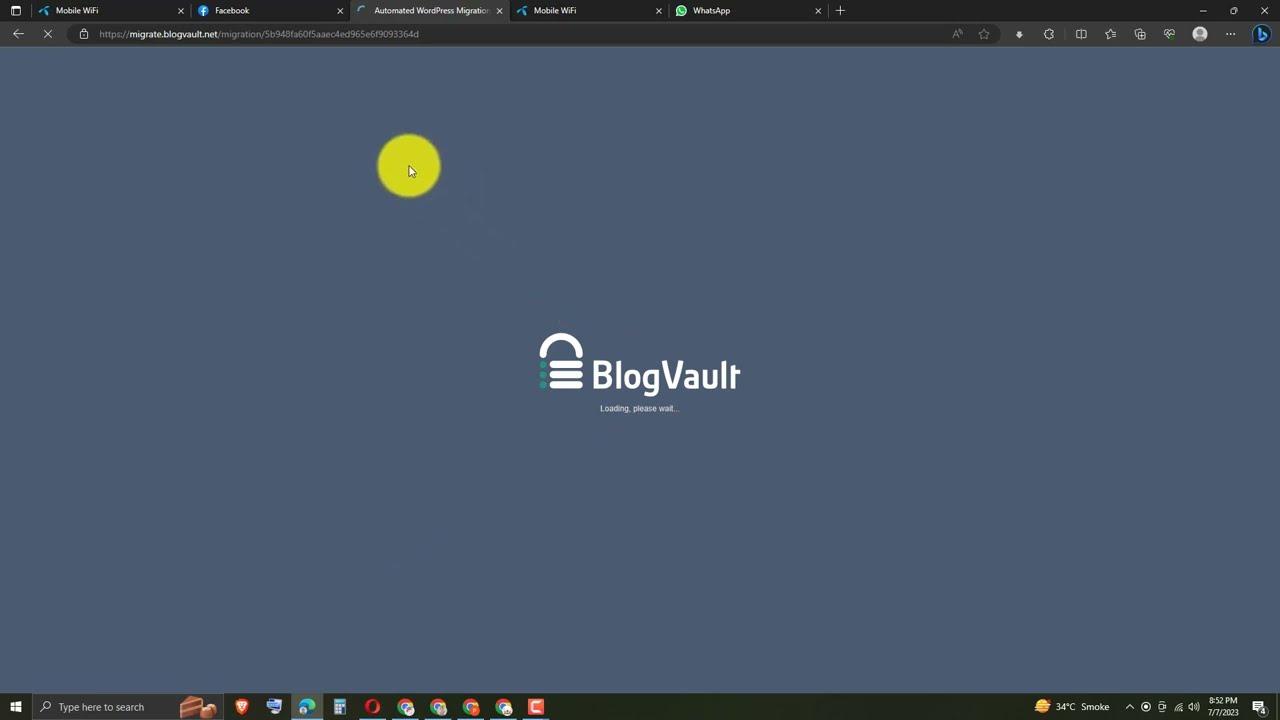Open Calculator from the taskbar
This screenshot has height=720, width=1280.
[x=340, y=707]
